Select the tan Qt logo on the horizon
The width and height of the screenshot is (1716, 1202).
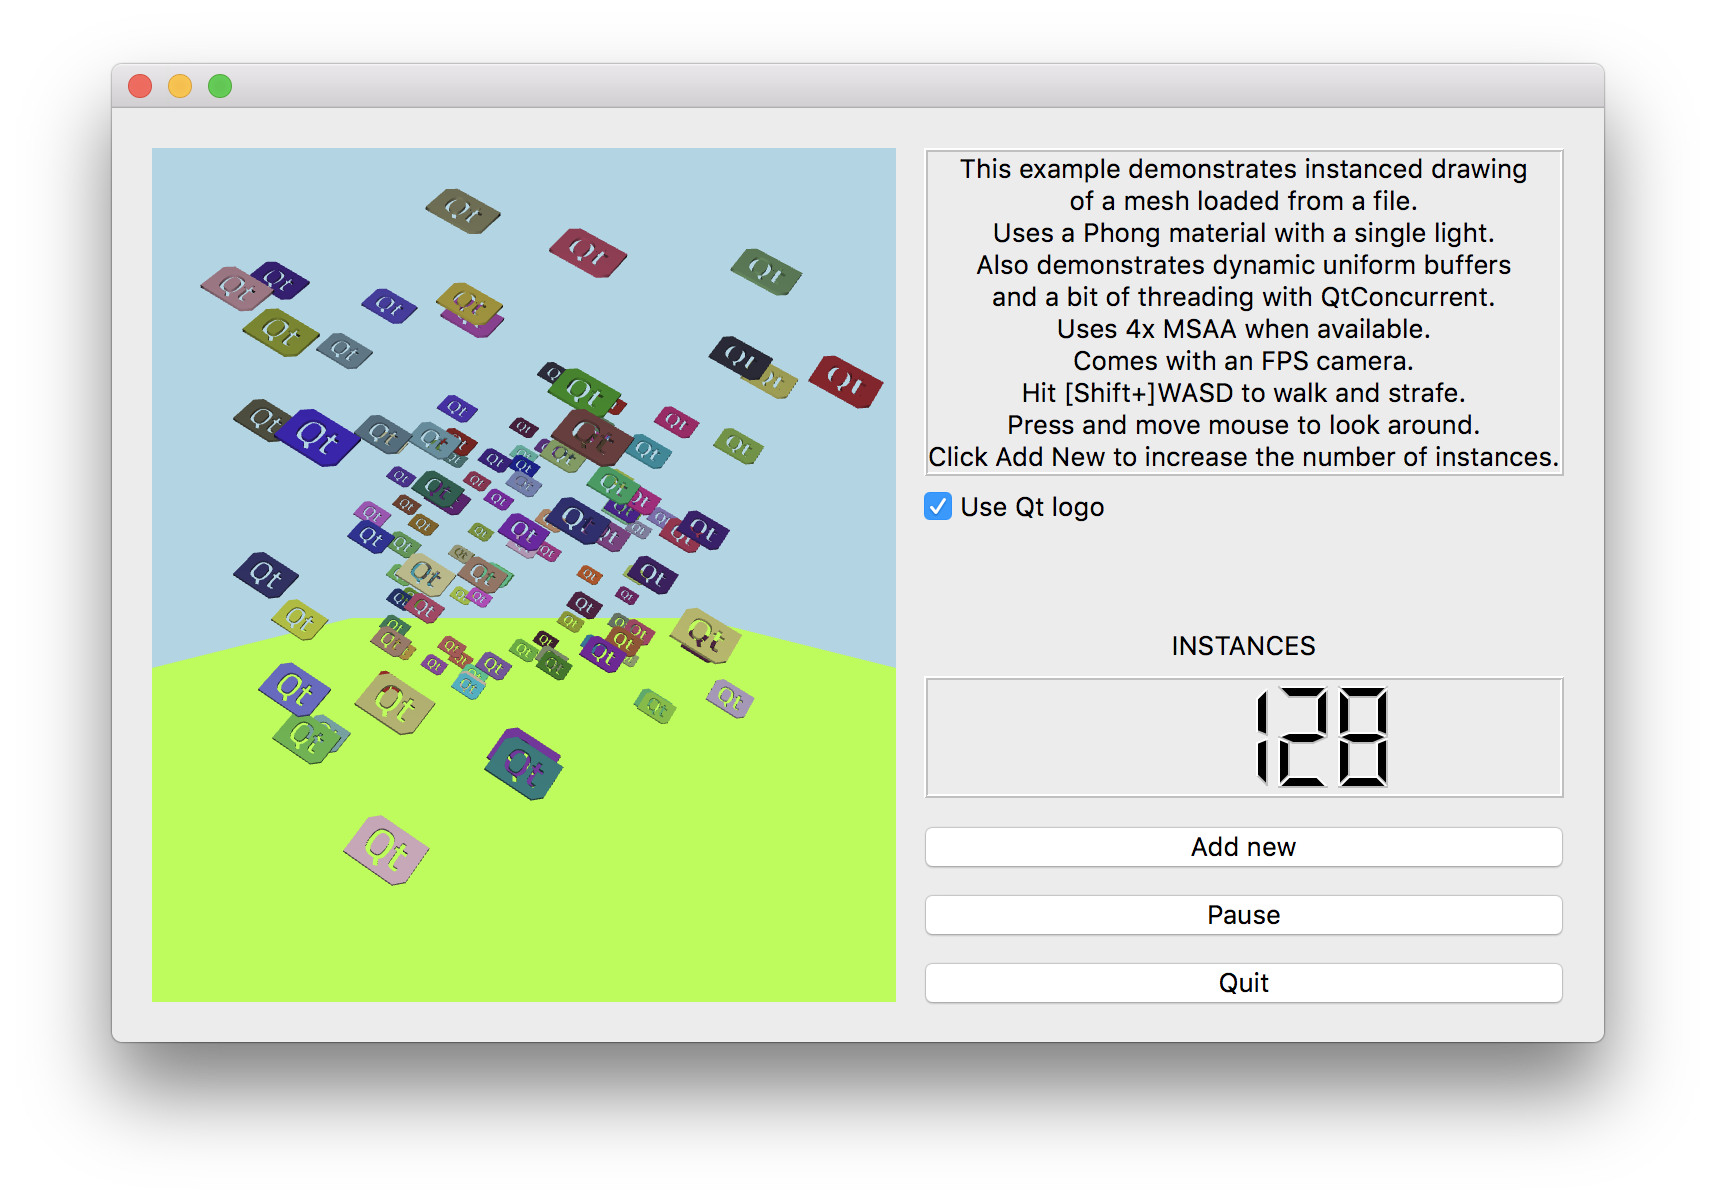(705, 635)
